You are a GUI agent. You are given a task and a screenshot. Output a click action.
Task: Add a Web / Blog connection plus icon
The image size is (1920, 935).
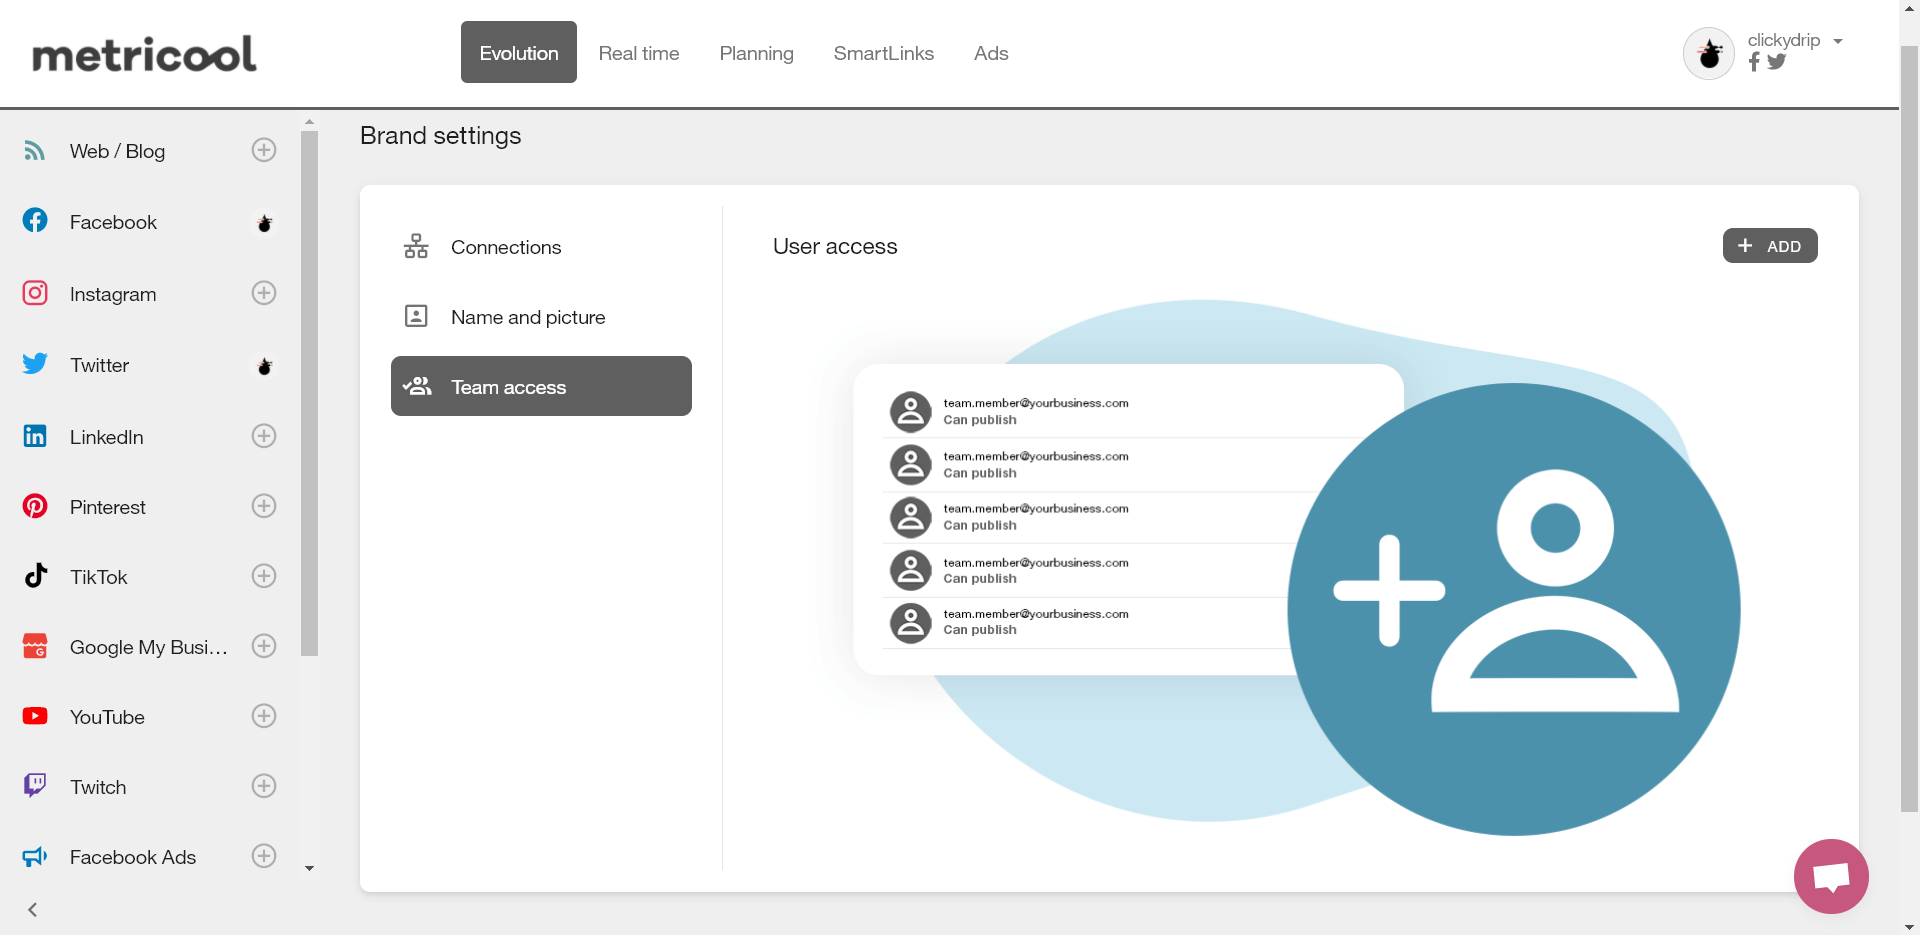point(264,150)
